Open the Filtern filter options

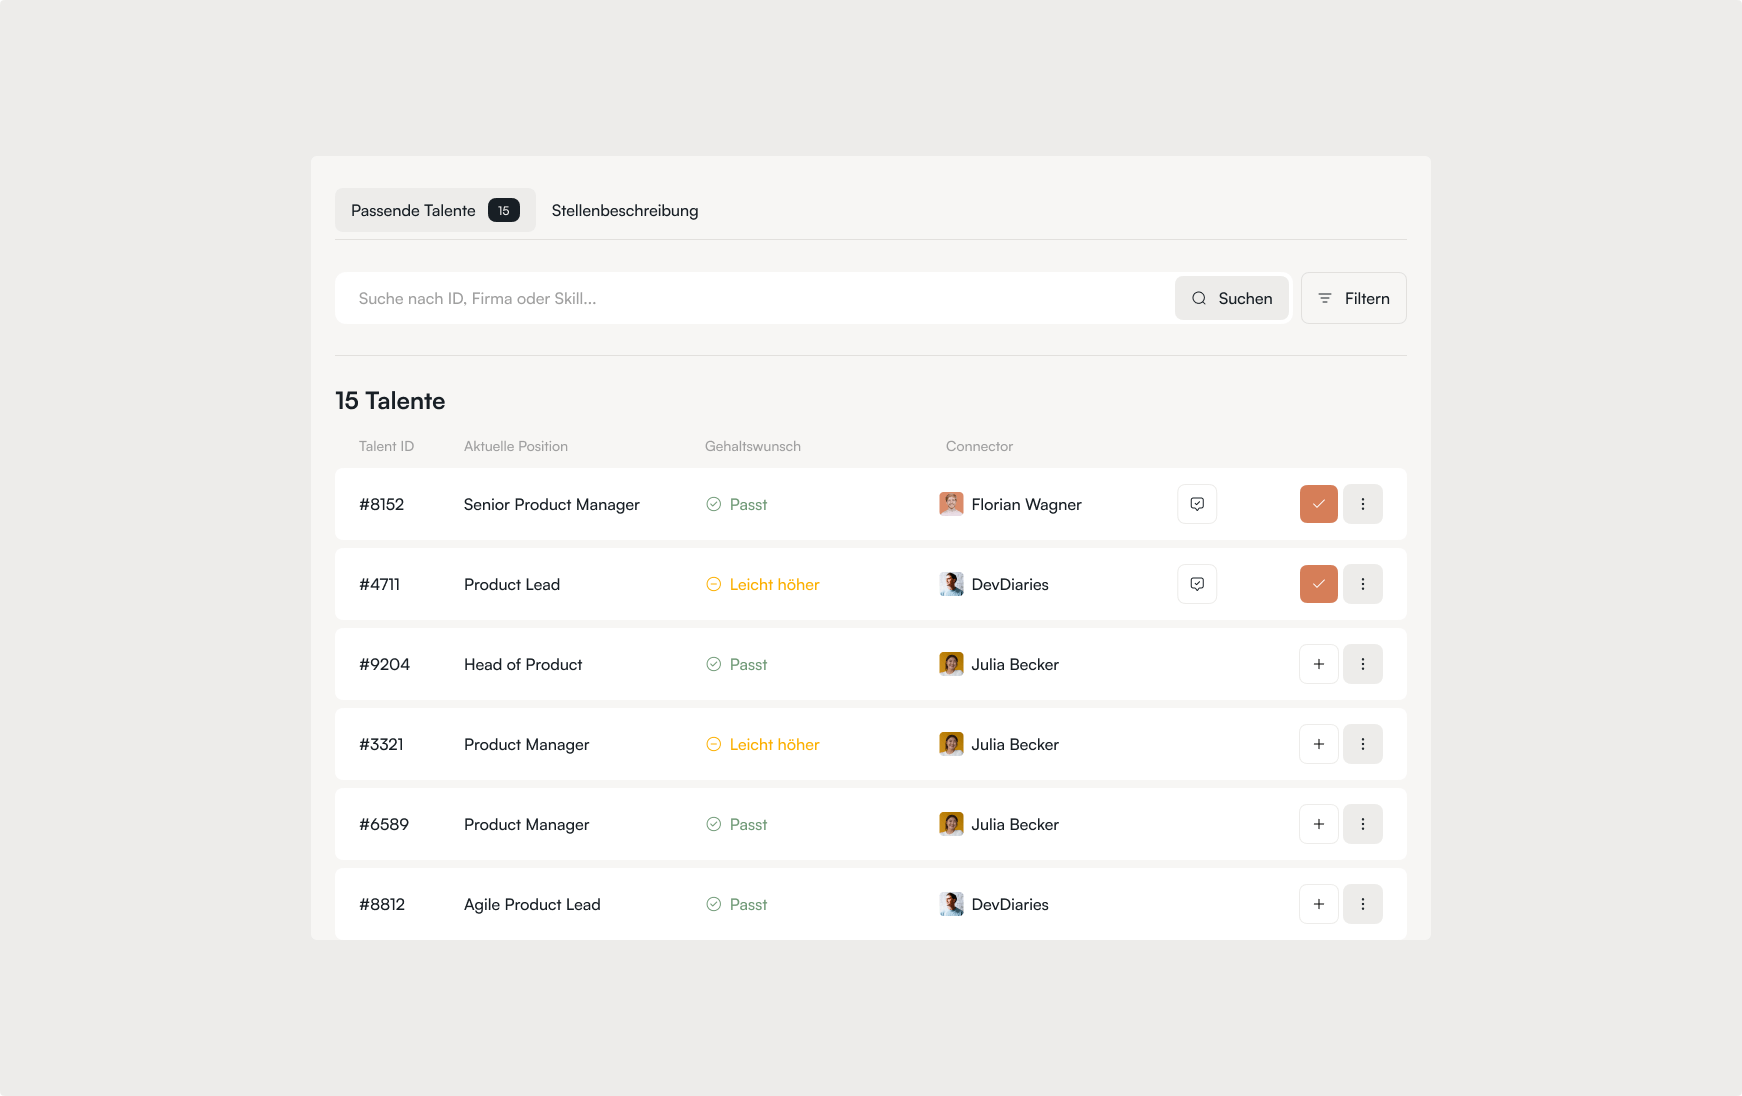[1353, 298]
